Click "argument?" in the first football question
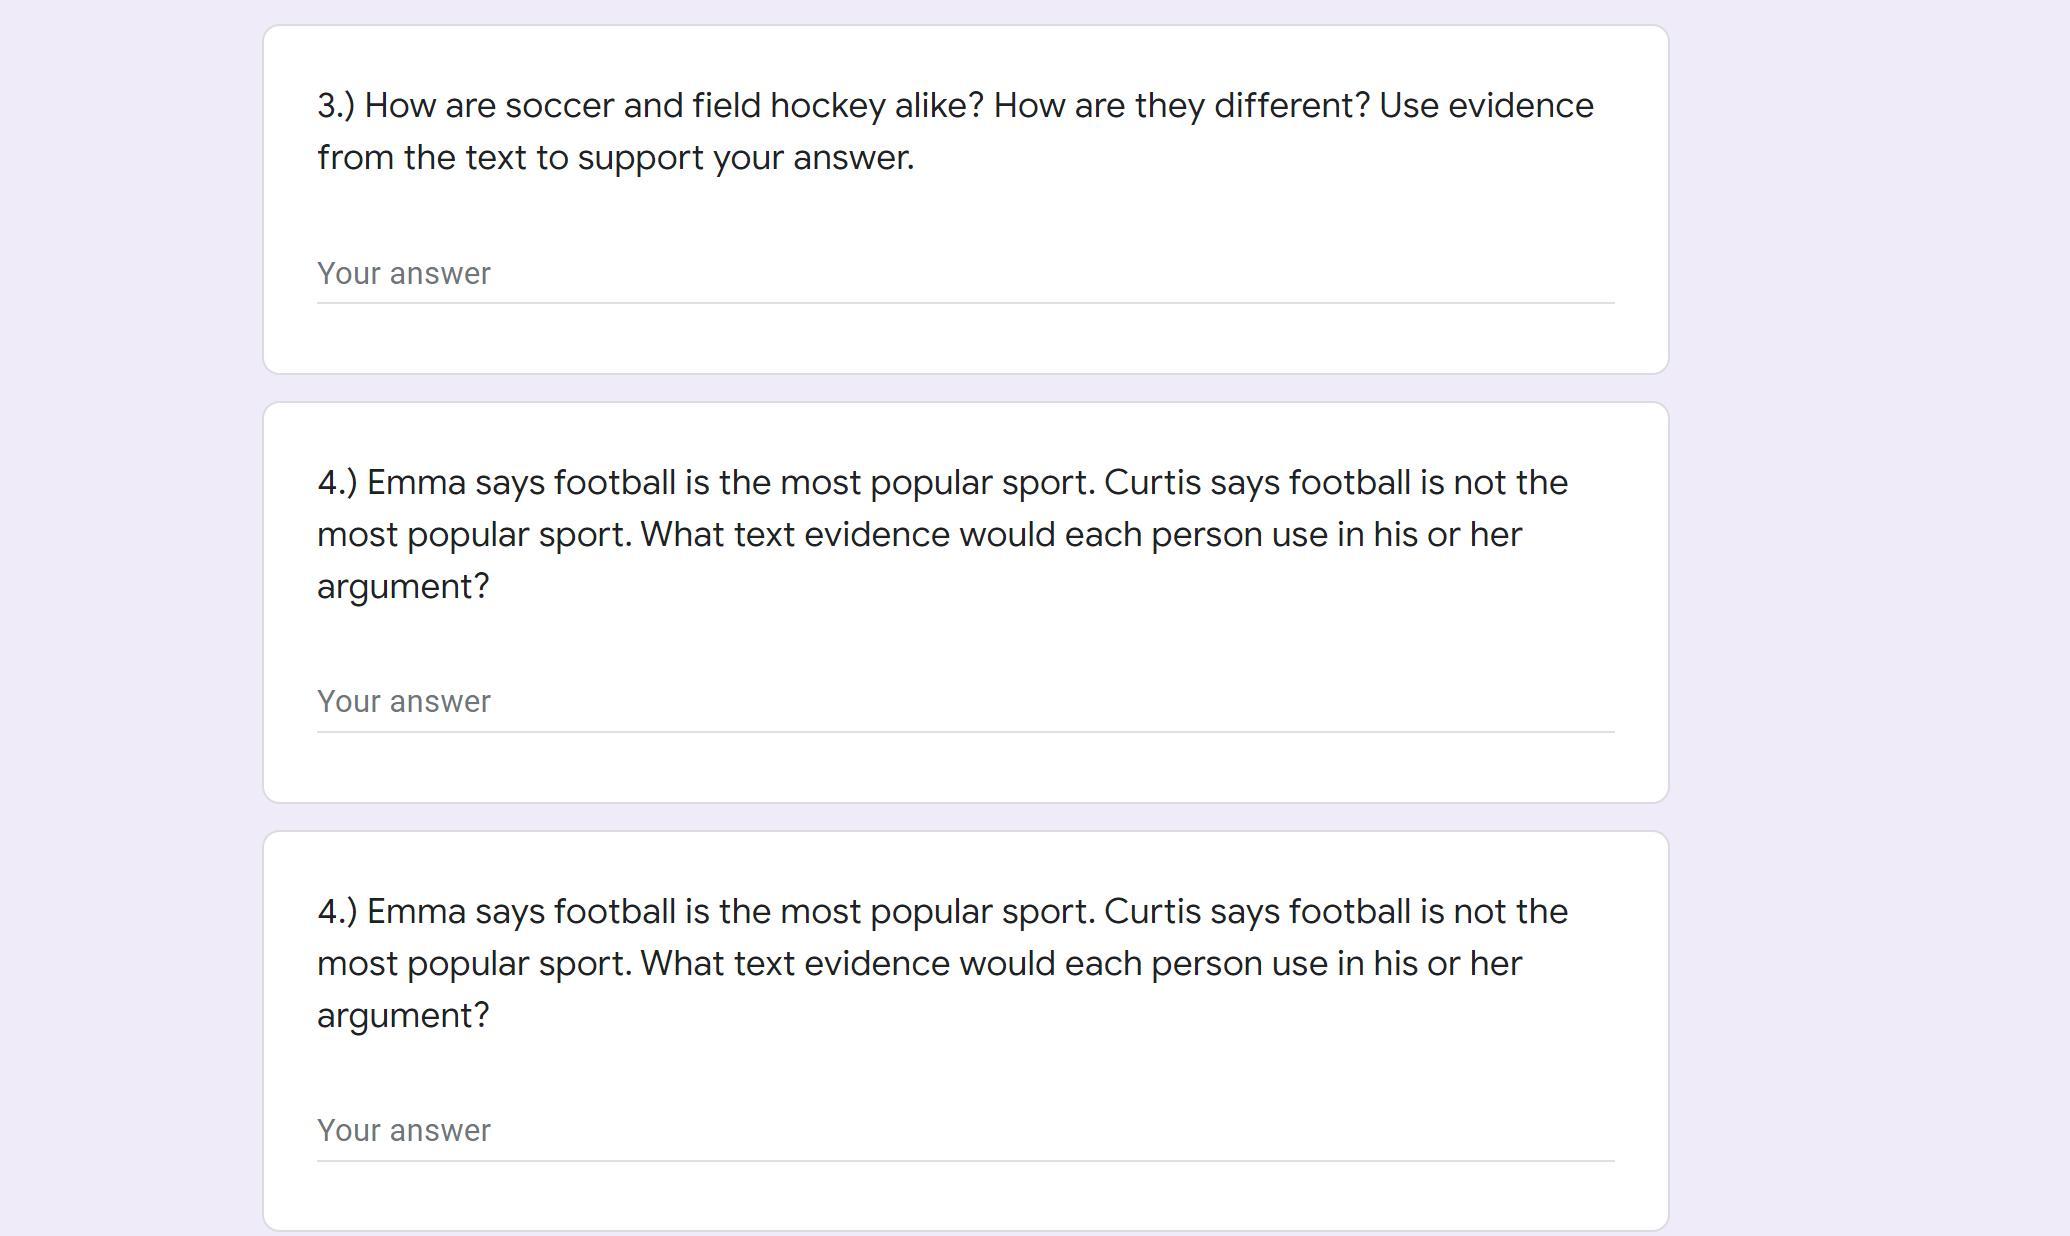 point(403,587)
